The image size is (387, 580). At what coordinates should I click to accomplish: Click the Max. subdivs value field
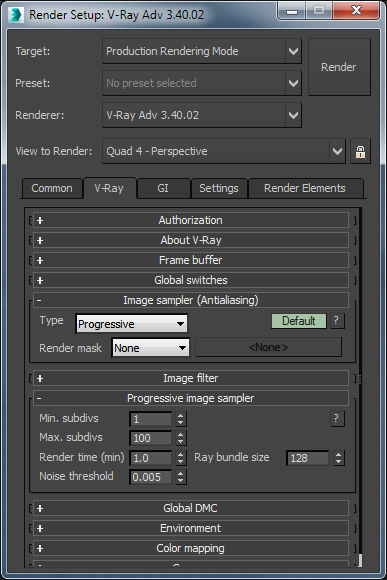(x=151, y=438)
